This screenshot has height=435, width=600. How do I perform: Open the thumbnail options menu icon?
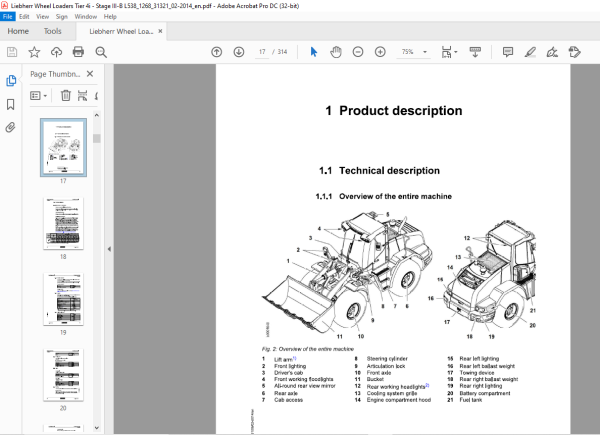tap(39, 95)
